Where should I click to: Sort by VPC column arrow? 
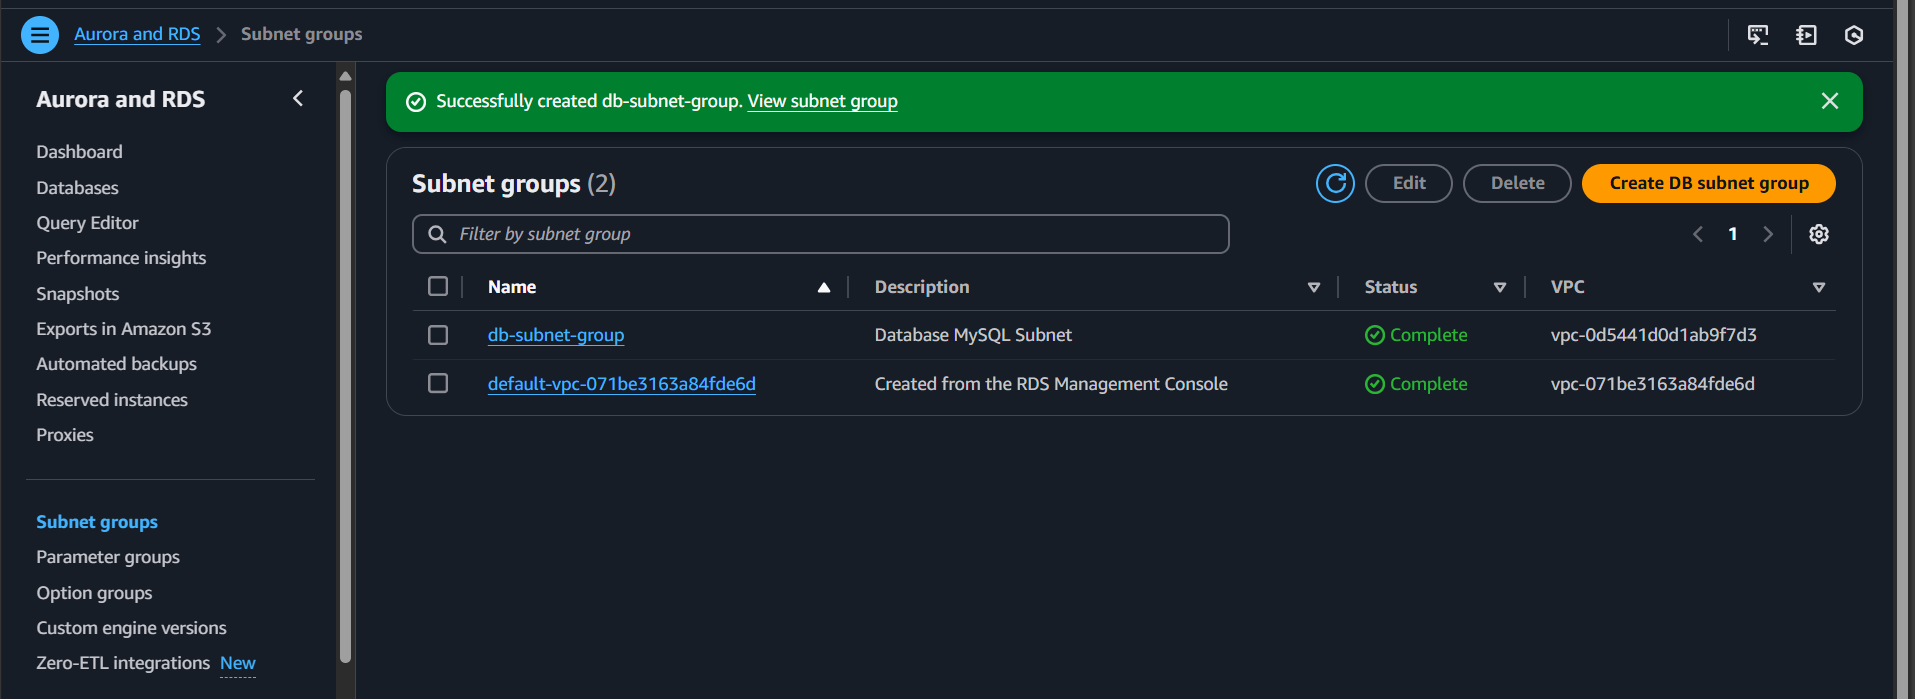pyautogui.click(x=1819, y=288)
